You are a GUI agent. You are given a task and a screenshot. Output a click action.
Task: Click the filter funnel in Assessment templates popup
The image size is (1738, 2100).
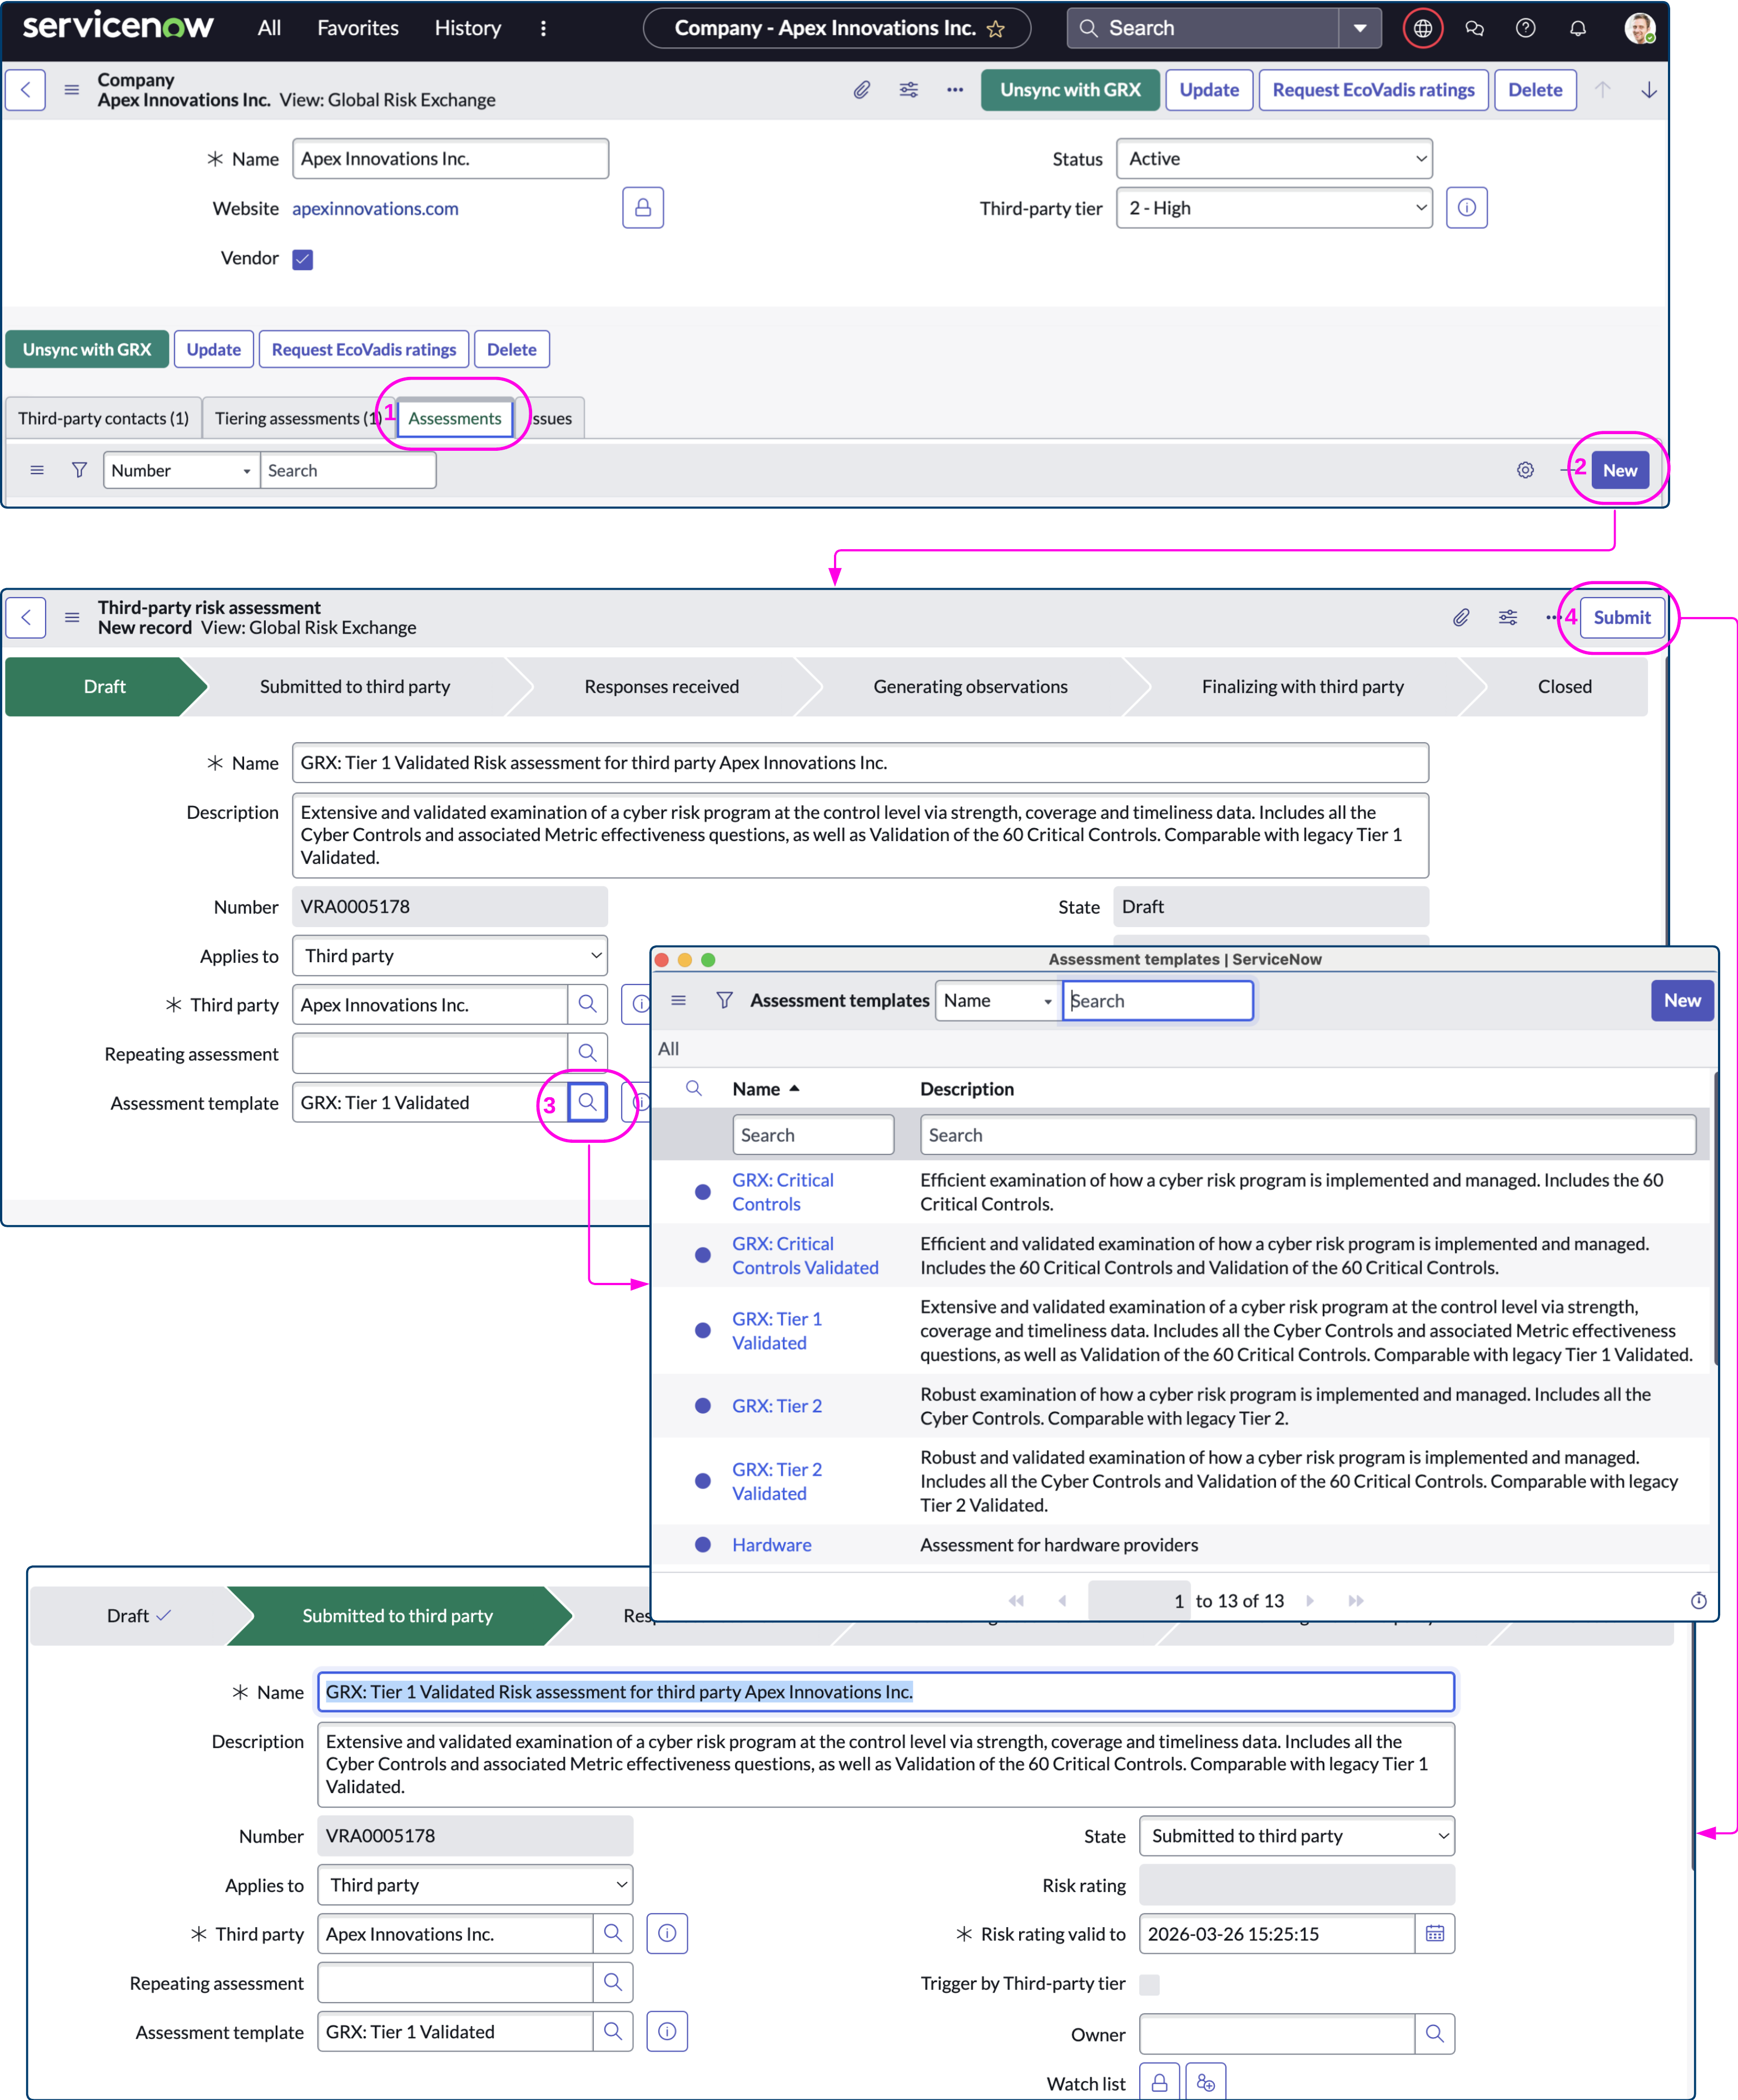click(x=724, y=1000)
